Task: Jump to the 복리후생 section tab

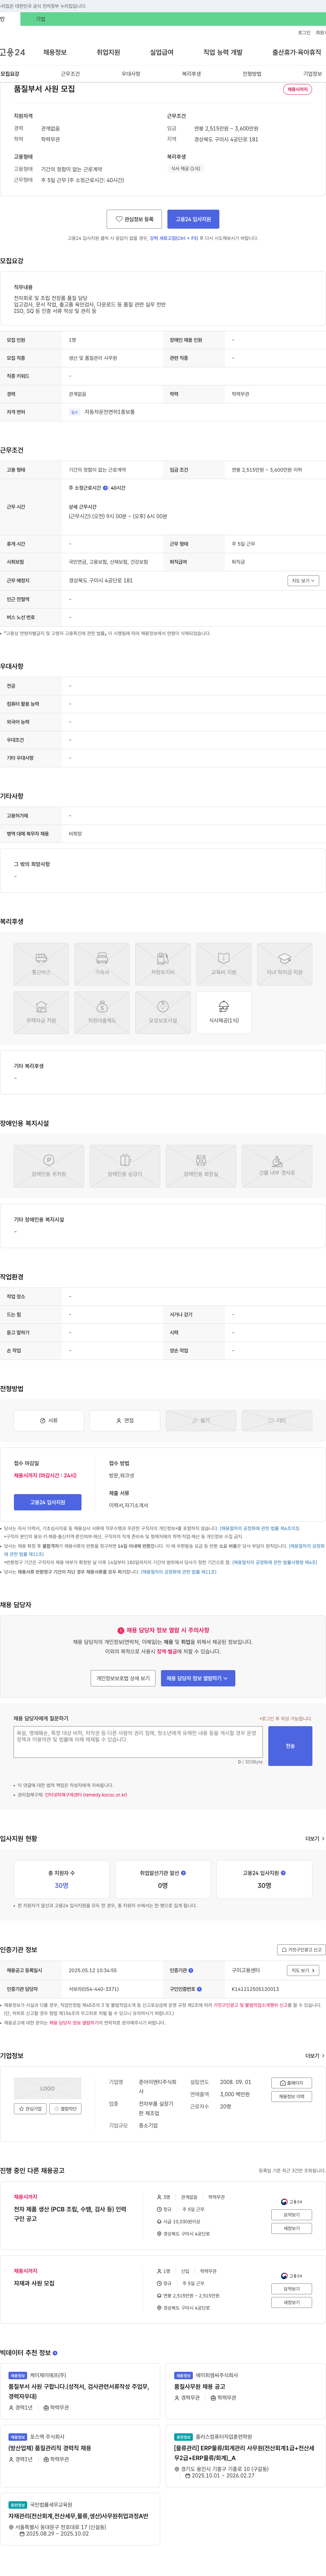Action: click(x=191, y=74)
